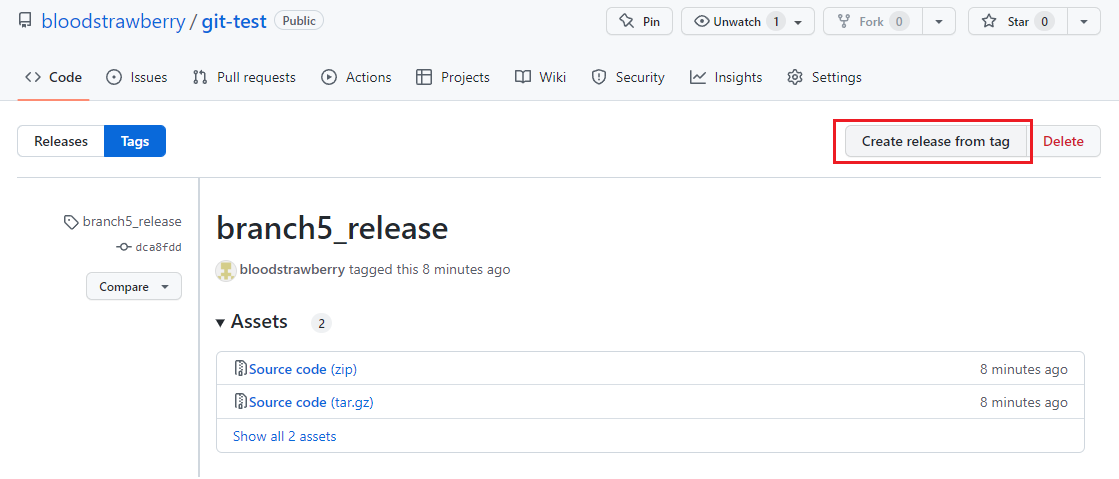Click the zip row '8 minutes ago' timestamp

click(x=1023, y=369)
